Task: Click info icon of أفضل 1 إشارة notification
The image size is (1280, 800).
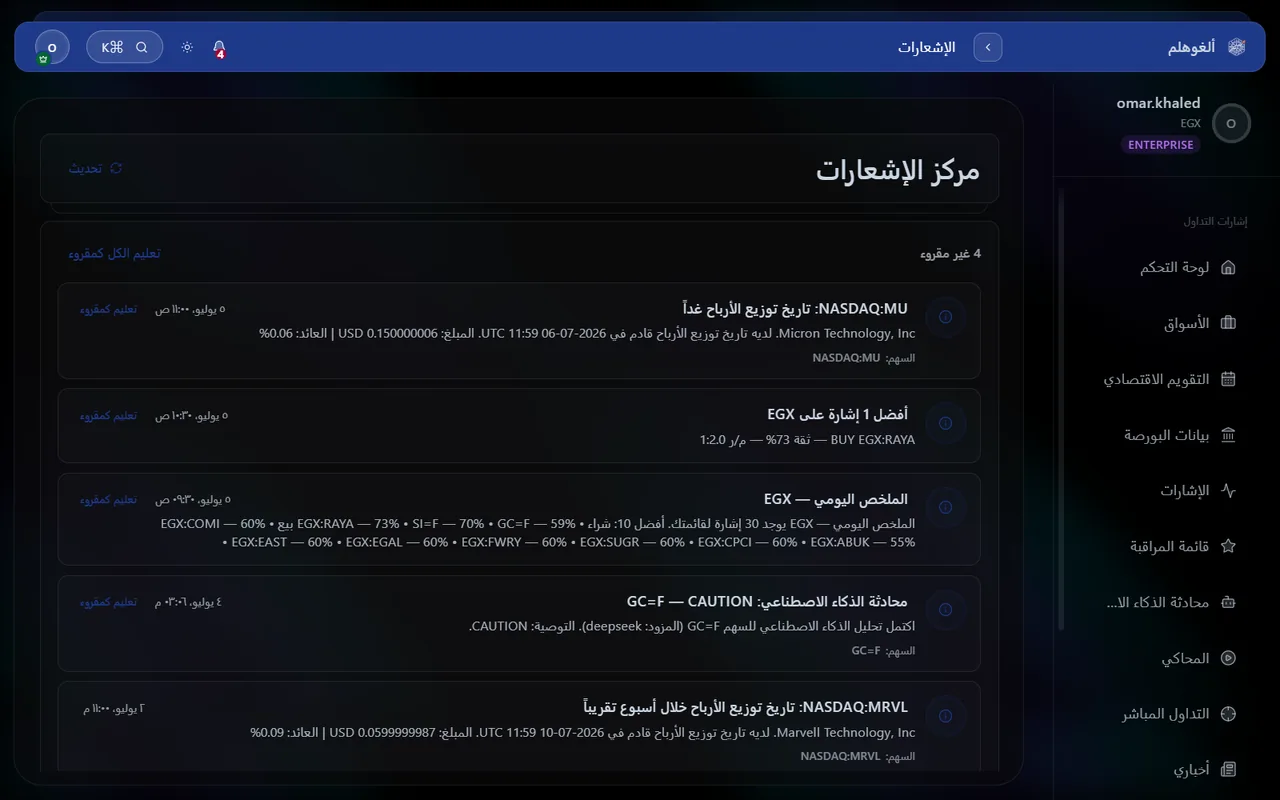Action: click(945, 423)
